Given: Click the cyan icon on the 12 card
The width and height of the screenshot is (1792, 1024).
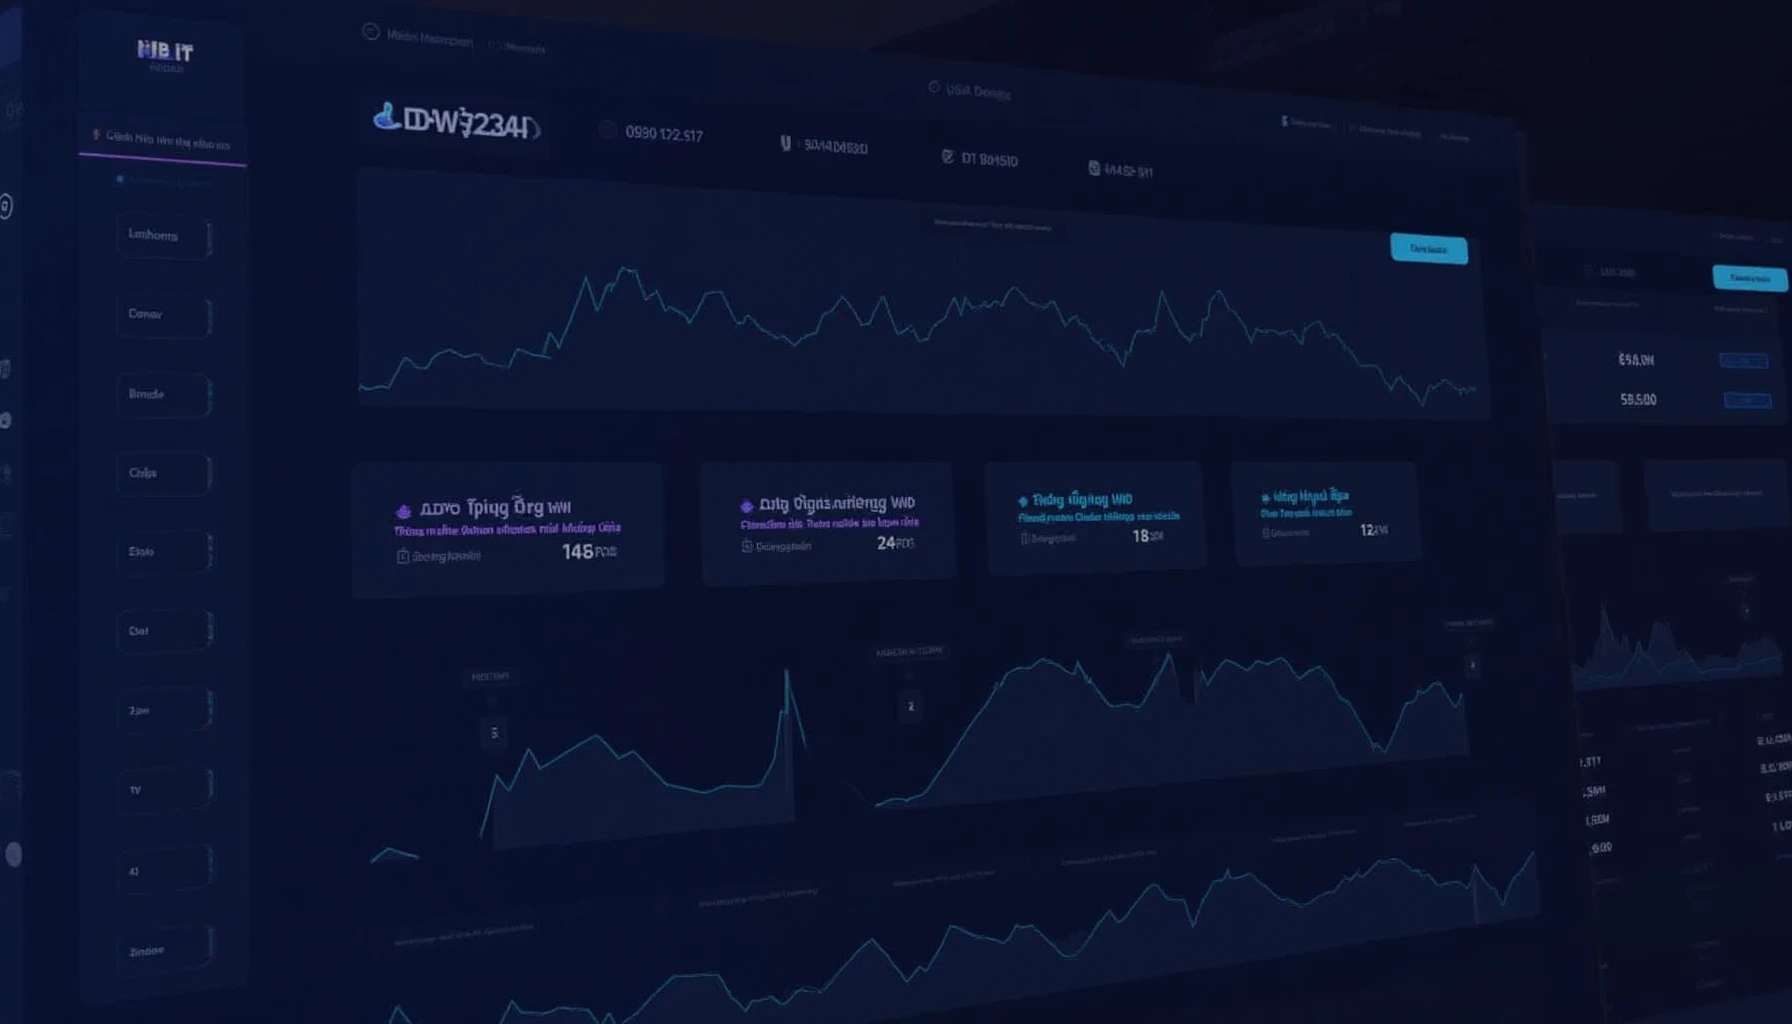Looking at the screenshot, I should click(1265, 497).
